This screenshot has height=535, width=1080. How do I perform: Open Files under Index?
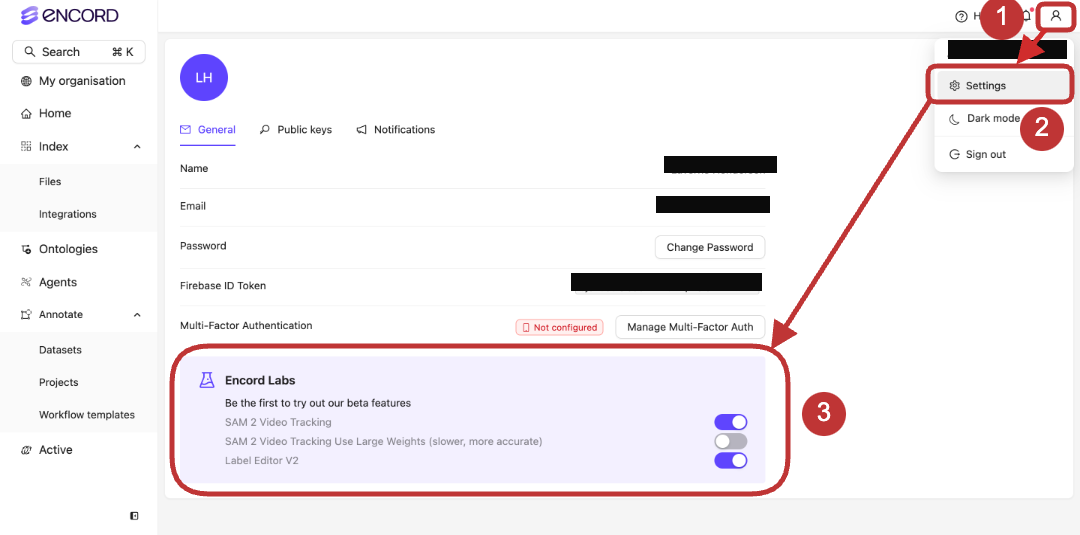[x=50, y=182]
